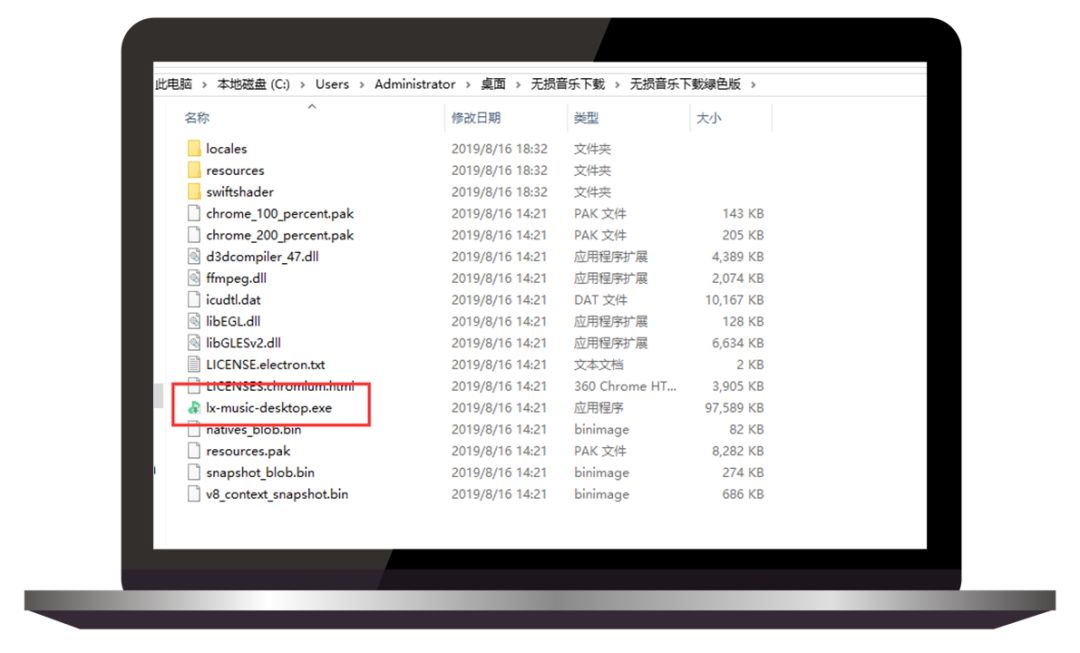The width and height of the screenshot is (1080, 653).
Task: Open the lx-music-desktop.exe application icon
Action: pyautogui.click(x=193, y=408)
